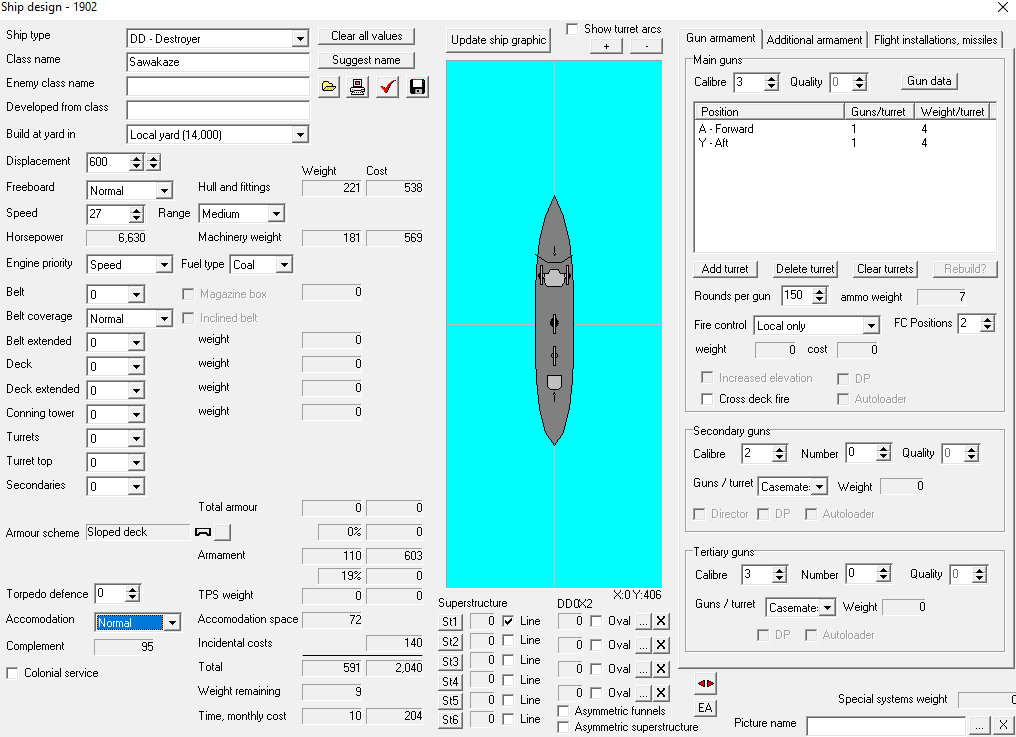Open the Build at yard in dropdown
This screenshot has width=1016, height=737.
(300, 135)
